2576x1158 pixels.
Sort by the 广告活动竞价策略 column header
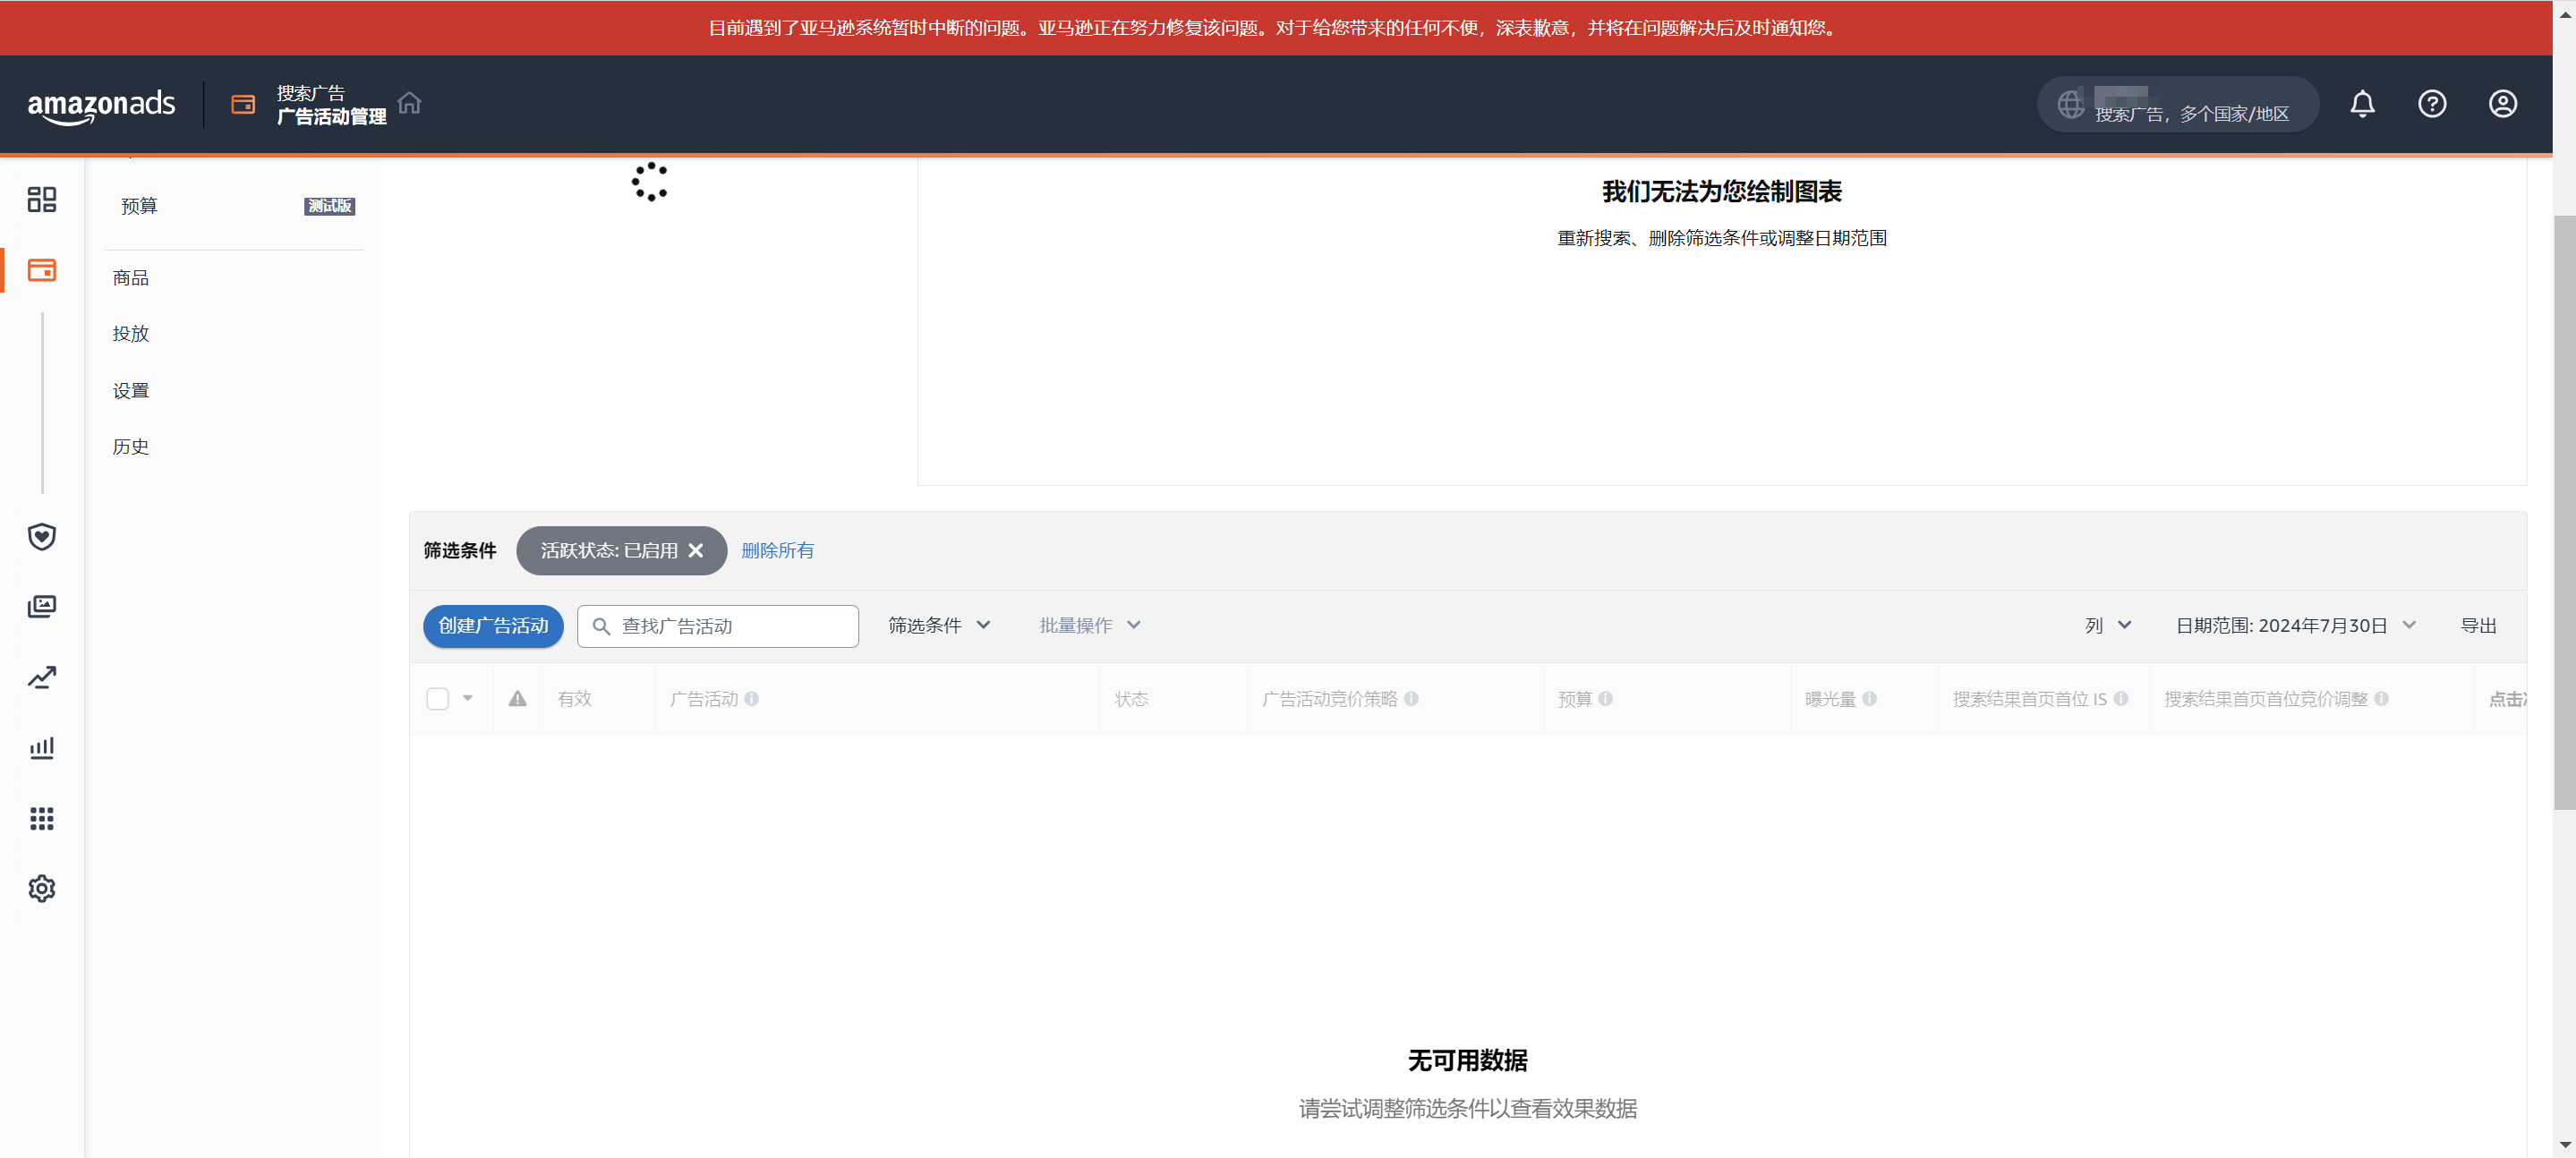coord(1329,699)
